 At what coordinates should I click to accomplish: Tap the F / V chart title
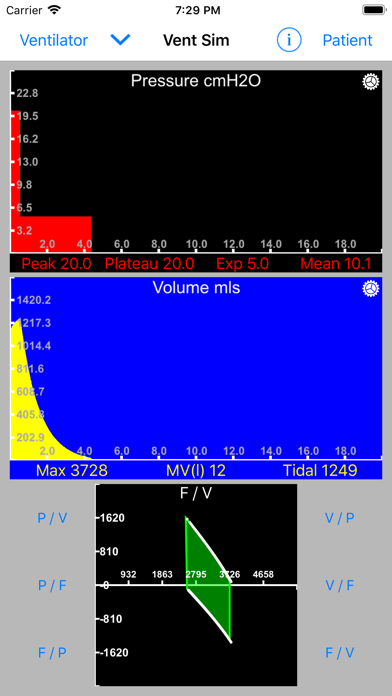196,494
